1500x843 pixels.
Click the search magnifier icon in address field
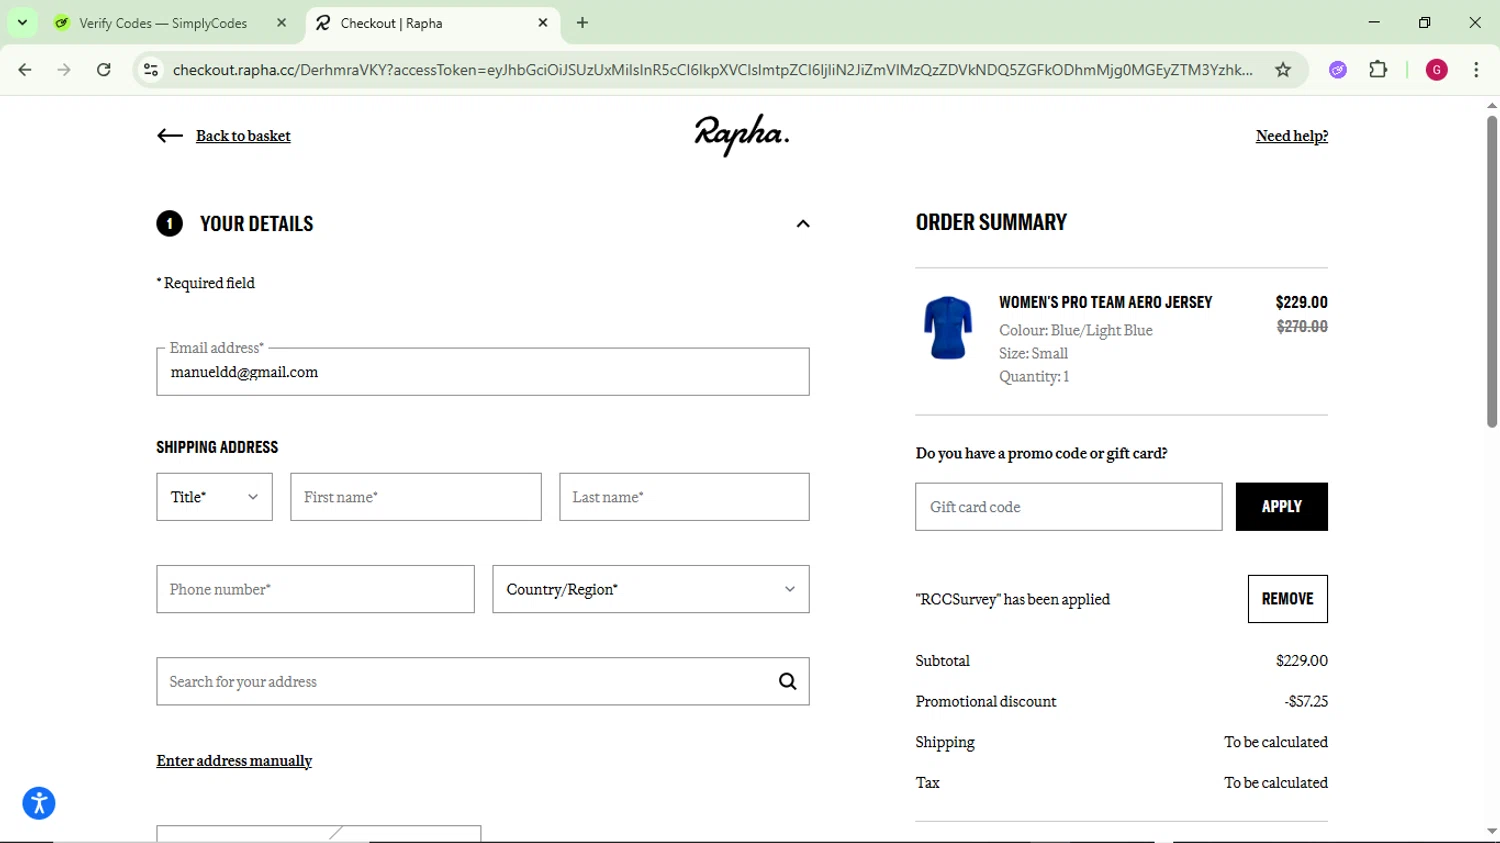coord(788,682)
